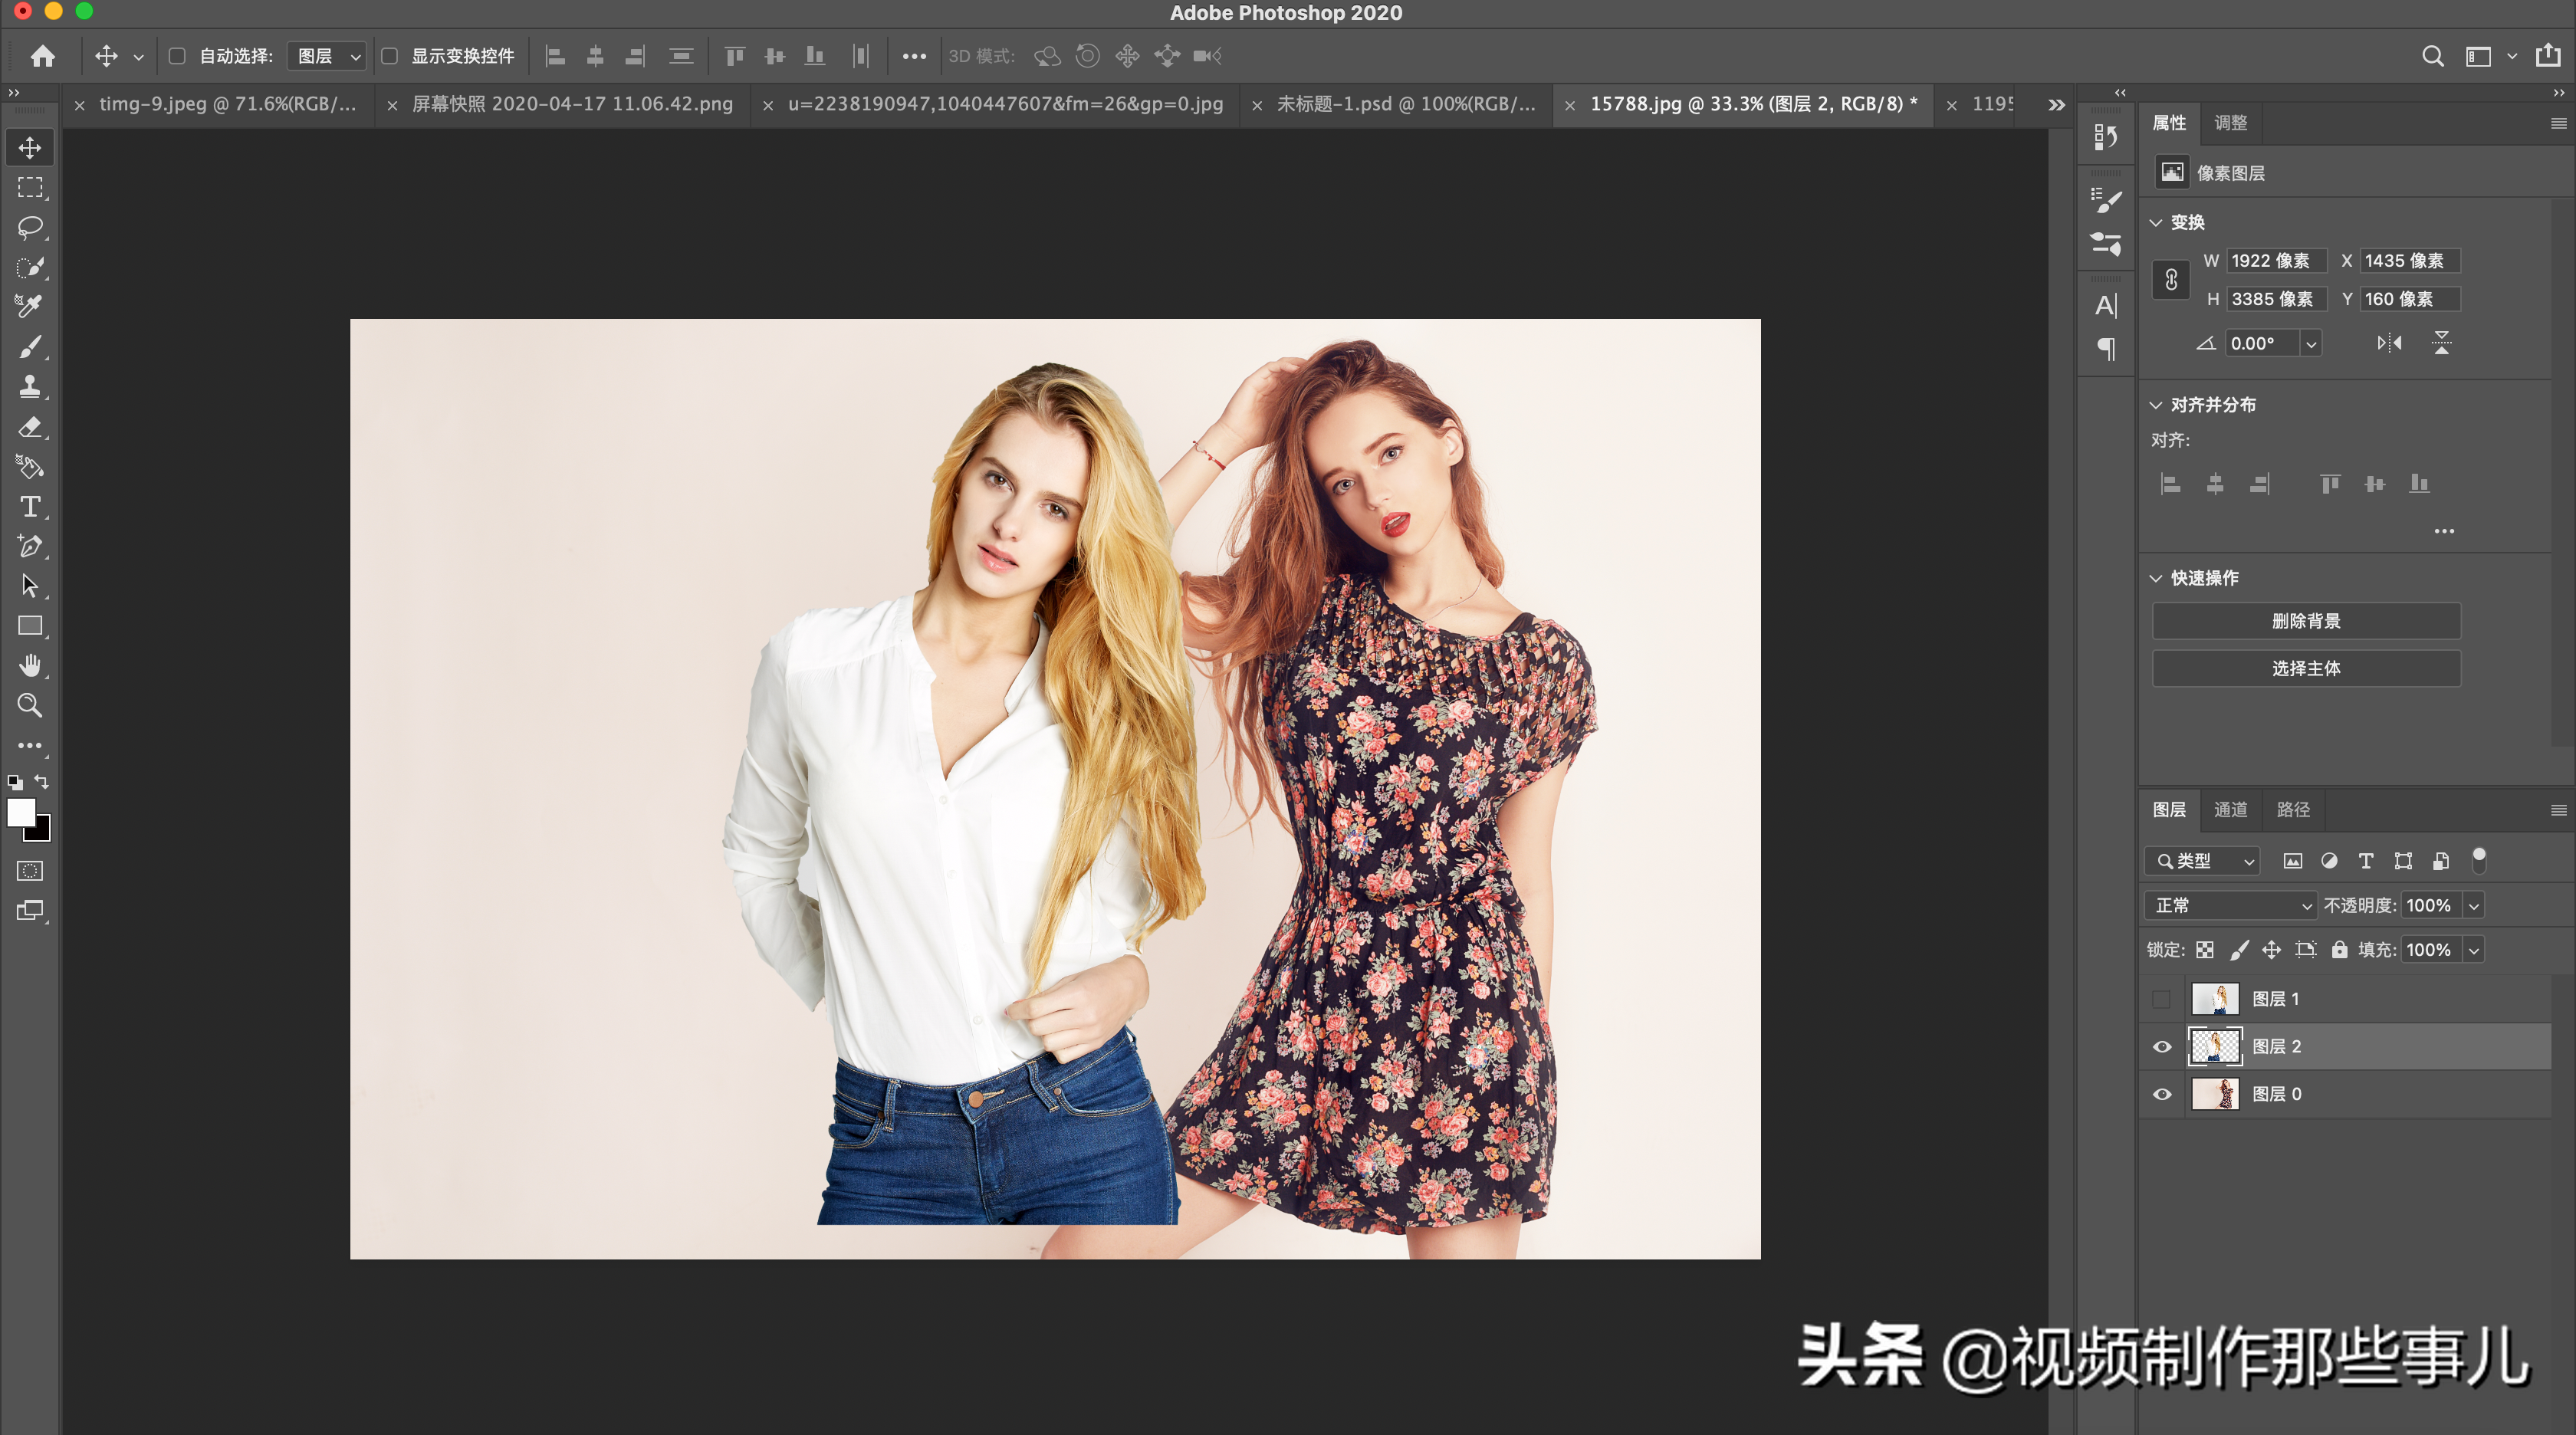Open the opacity 不透明度 dropdown arrow
2576x1435 pixels.
2474,906
